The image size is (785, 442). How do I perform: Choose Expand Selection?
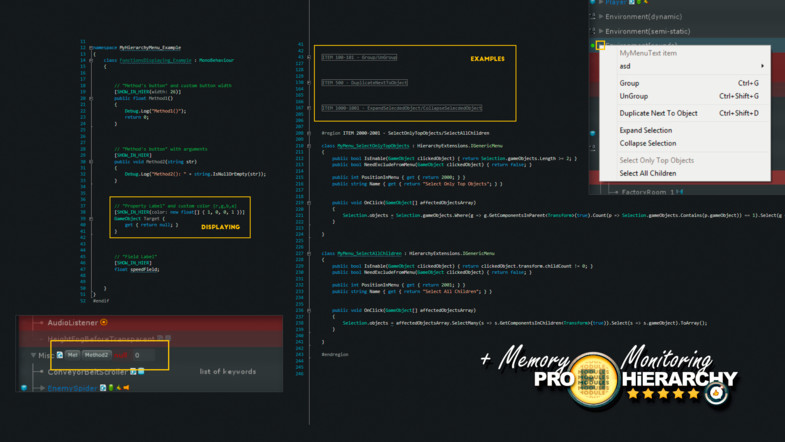(685, 130)
